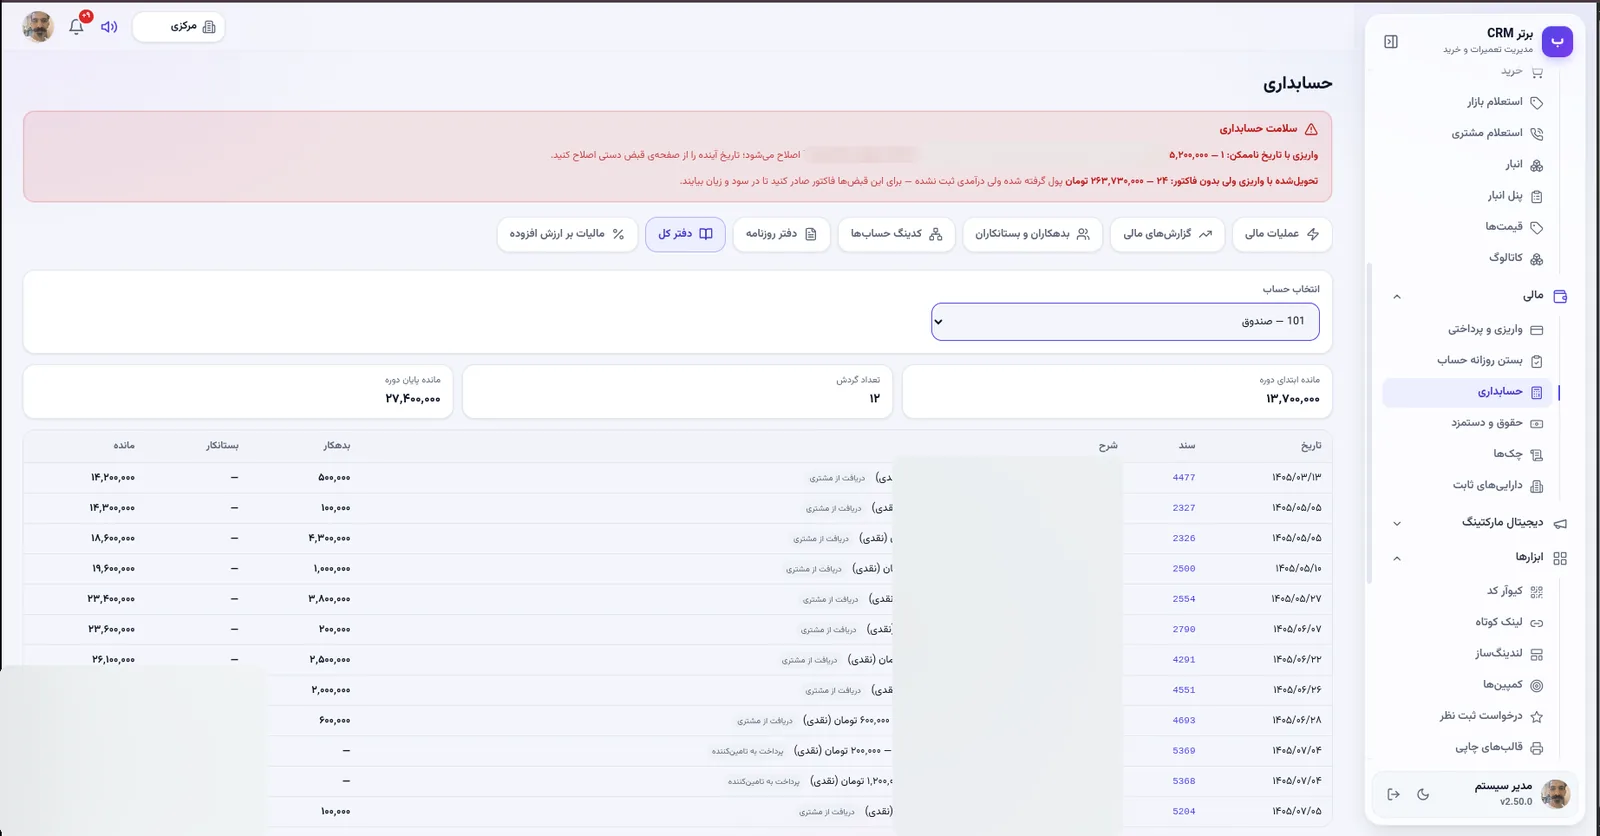Open document number 5369 link

[1184, 751]
